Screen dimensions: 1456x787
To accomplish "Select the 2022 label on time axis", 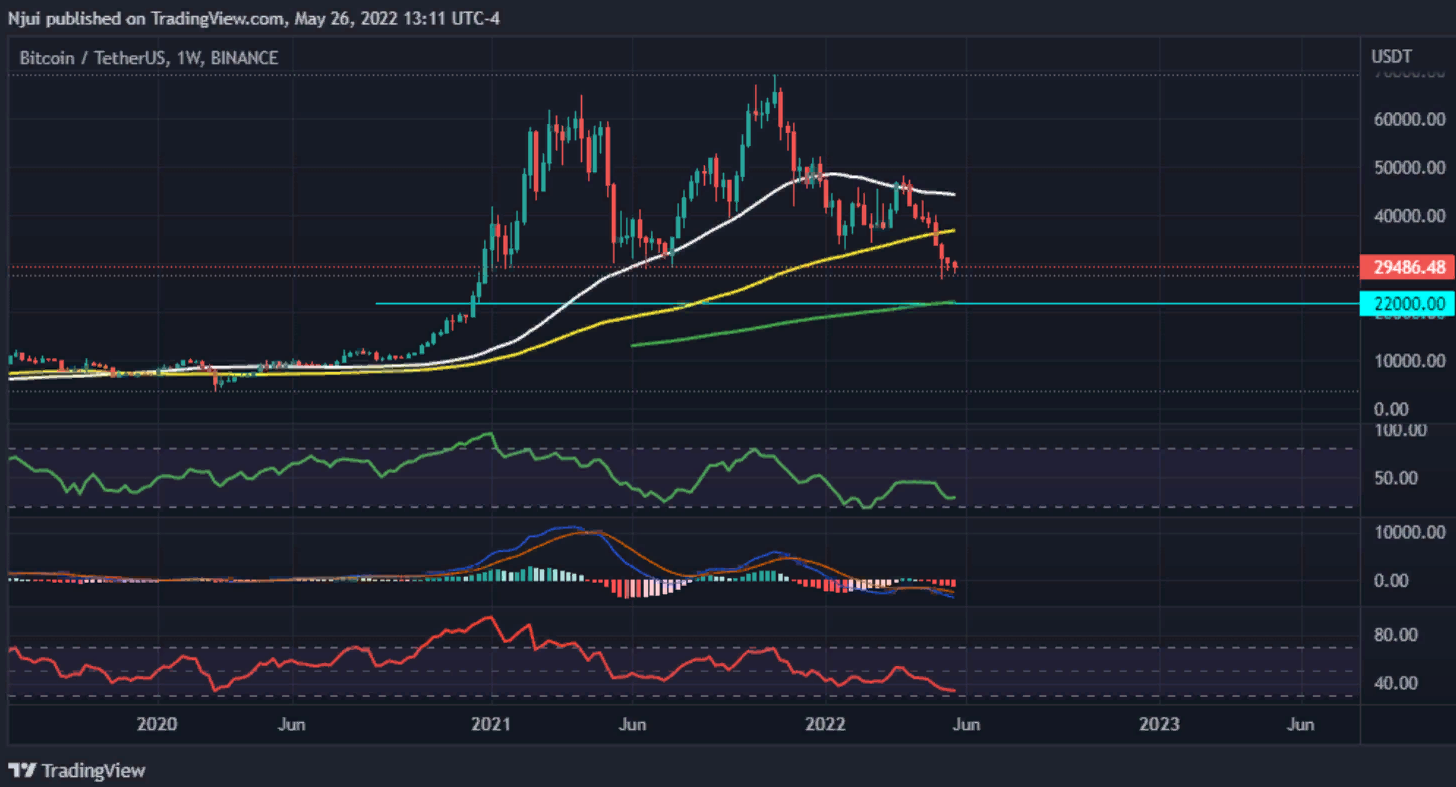I will click(x=827, y=723).
